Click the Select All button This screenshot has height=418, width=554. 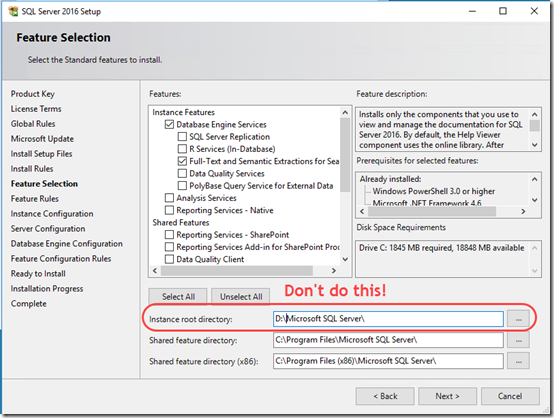tap(178, 296)
